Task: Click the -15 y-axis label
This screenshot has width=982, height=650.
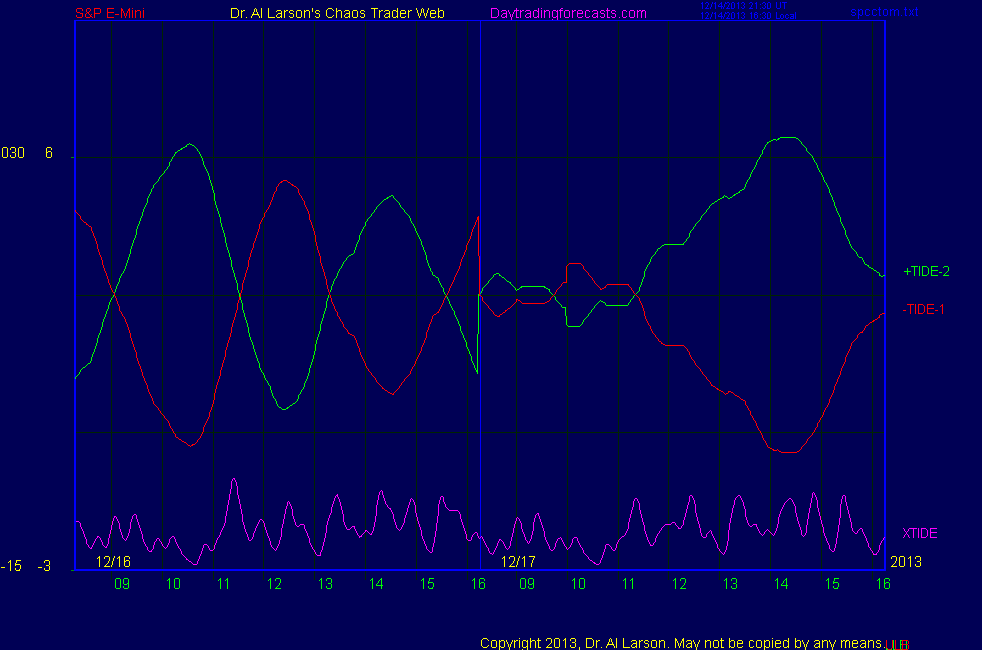Action: click(12, 566)
